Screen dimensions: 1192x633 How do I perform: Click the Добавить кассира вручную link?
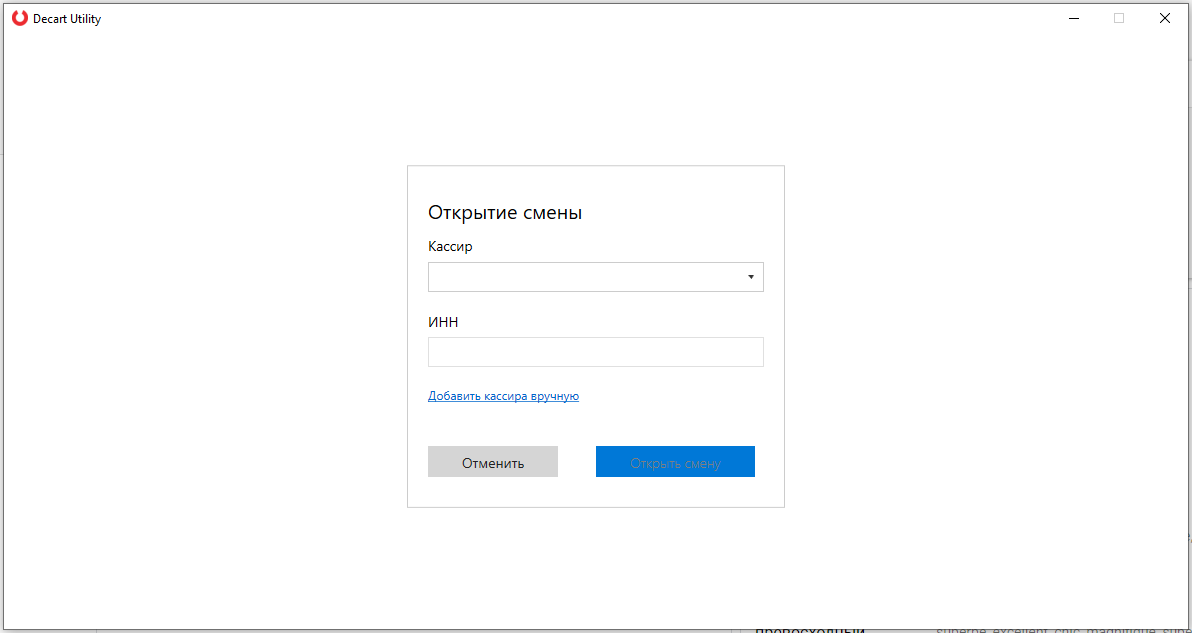(503, 396)
